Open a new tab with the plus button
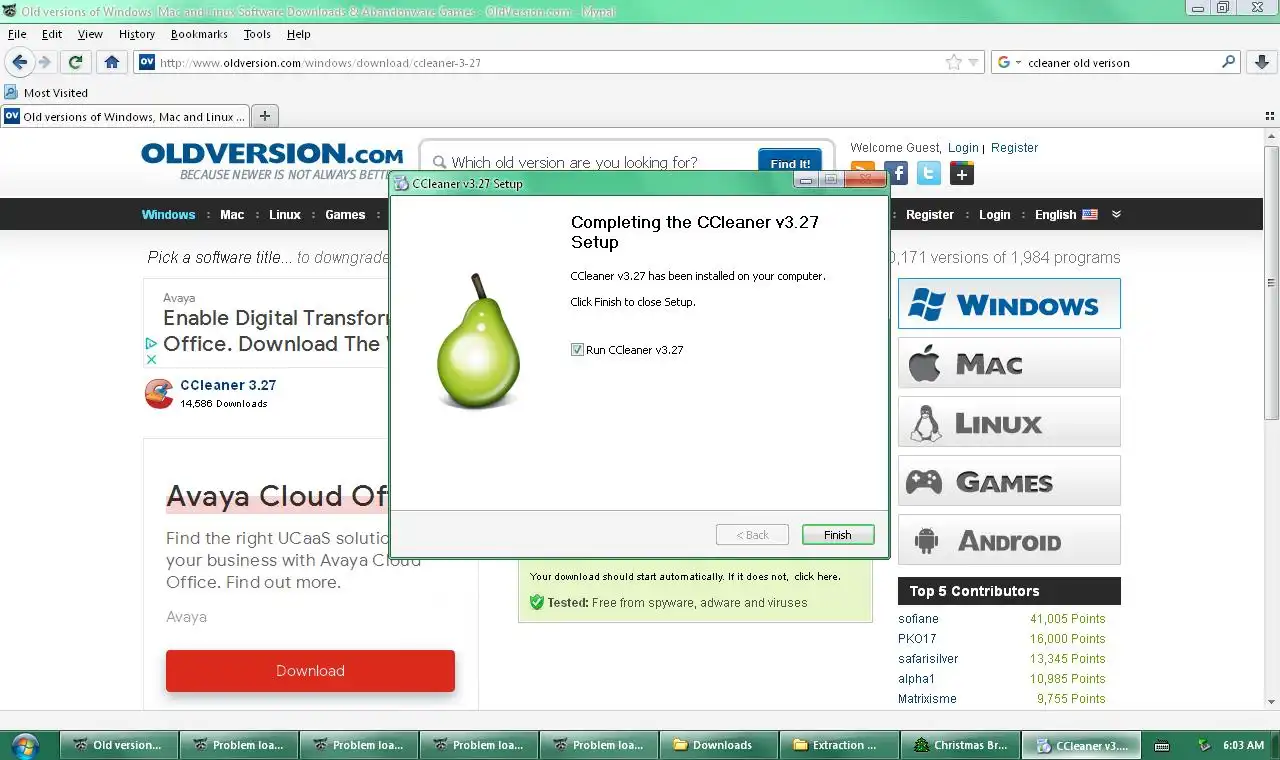1280x760 pixels. pos(265,116)
